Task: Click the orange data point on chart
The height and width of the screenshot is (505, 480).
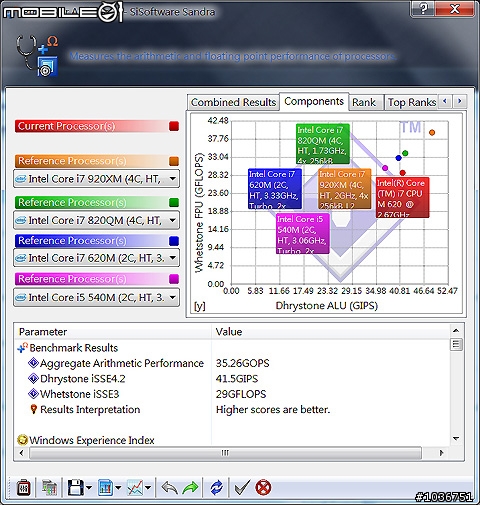Action: pos(432,133)
